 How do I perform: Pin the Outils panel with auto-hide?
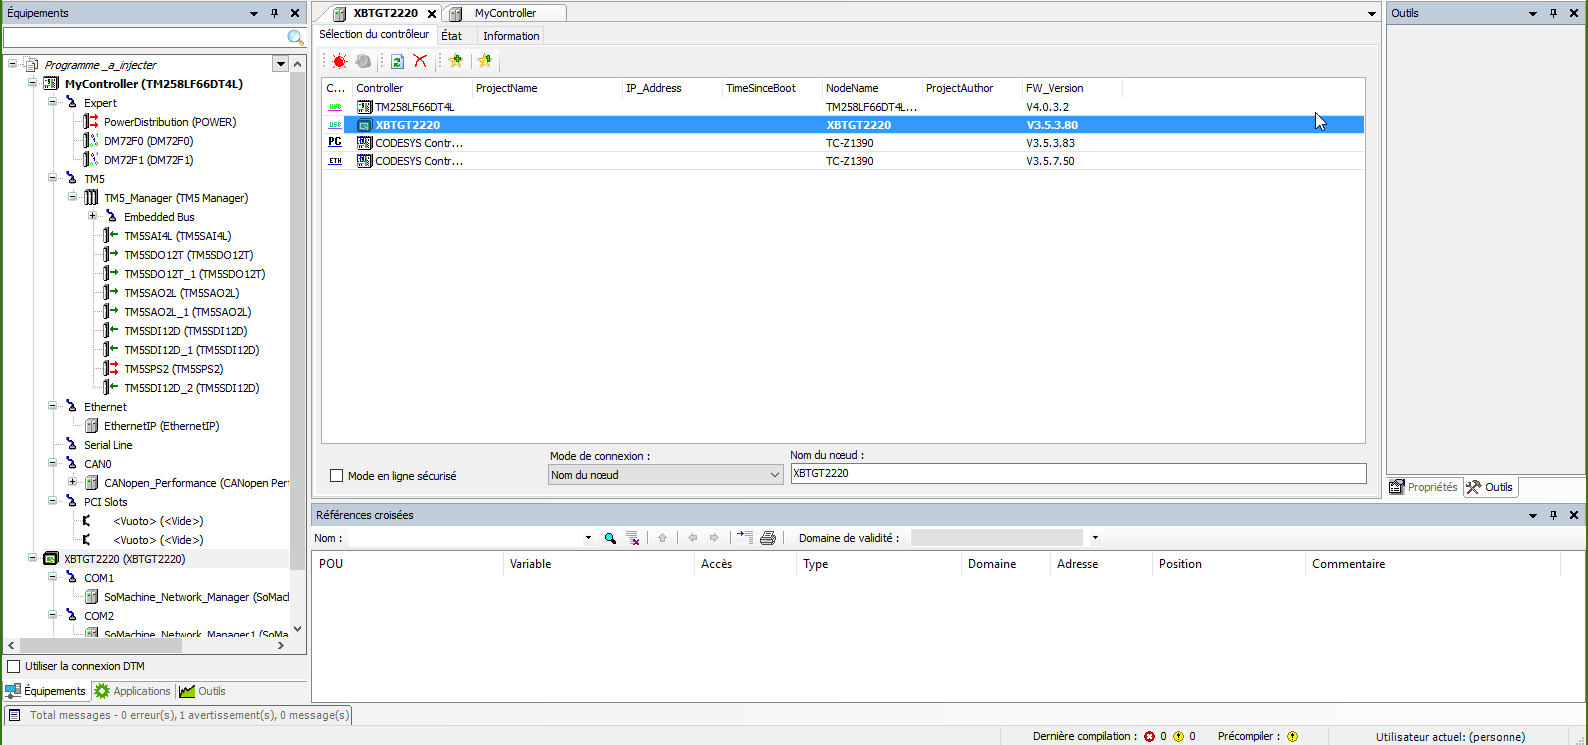point(1553,13)
